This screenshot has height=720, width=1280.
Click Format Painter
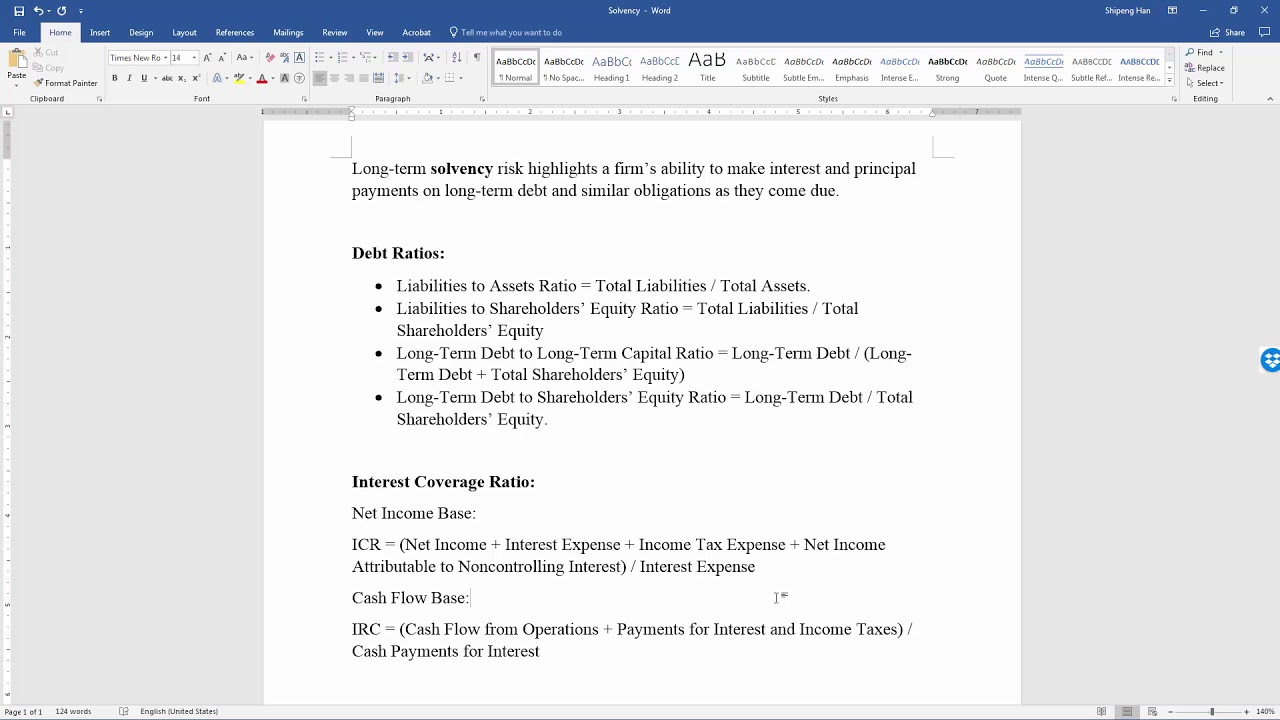(65, 83)
